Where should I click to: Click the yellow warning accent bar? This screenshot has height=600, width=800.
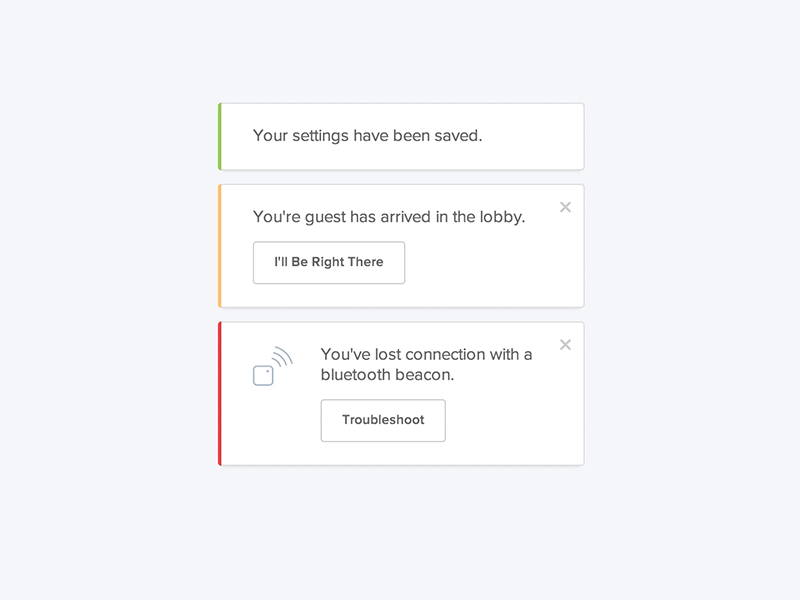(220, 245)
